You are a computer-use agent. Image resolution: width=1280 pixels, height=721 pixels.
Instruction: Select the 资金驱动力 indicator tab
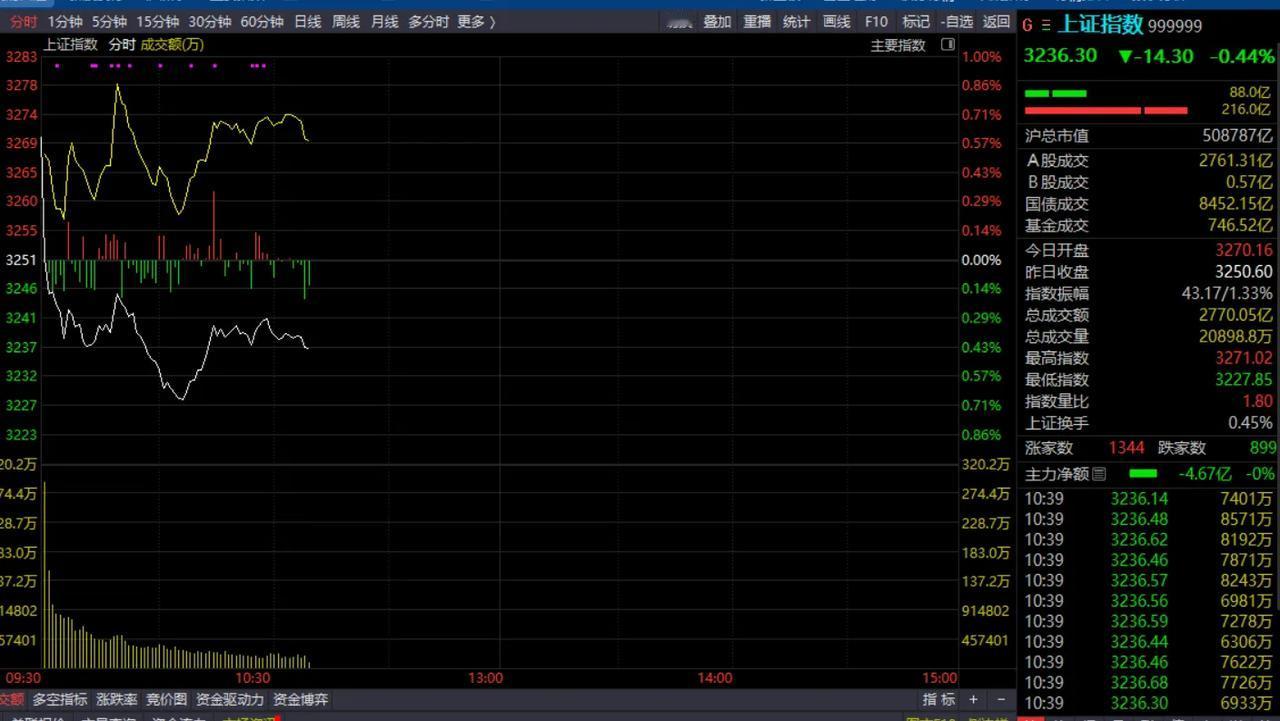pyautogui.click(x=230, y=700)
